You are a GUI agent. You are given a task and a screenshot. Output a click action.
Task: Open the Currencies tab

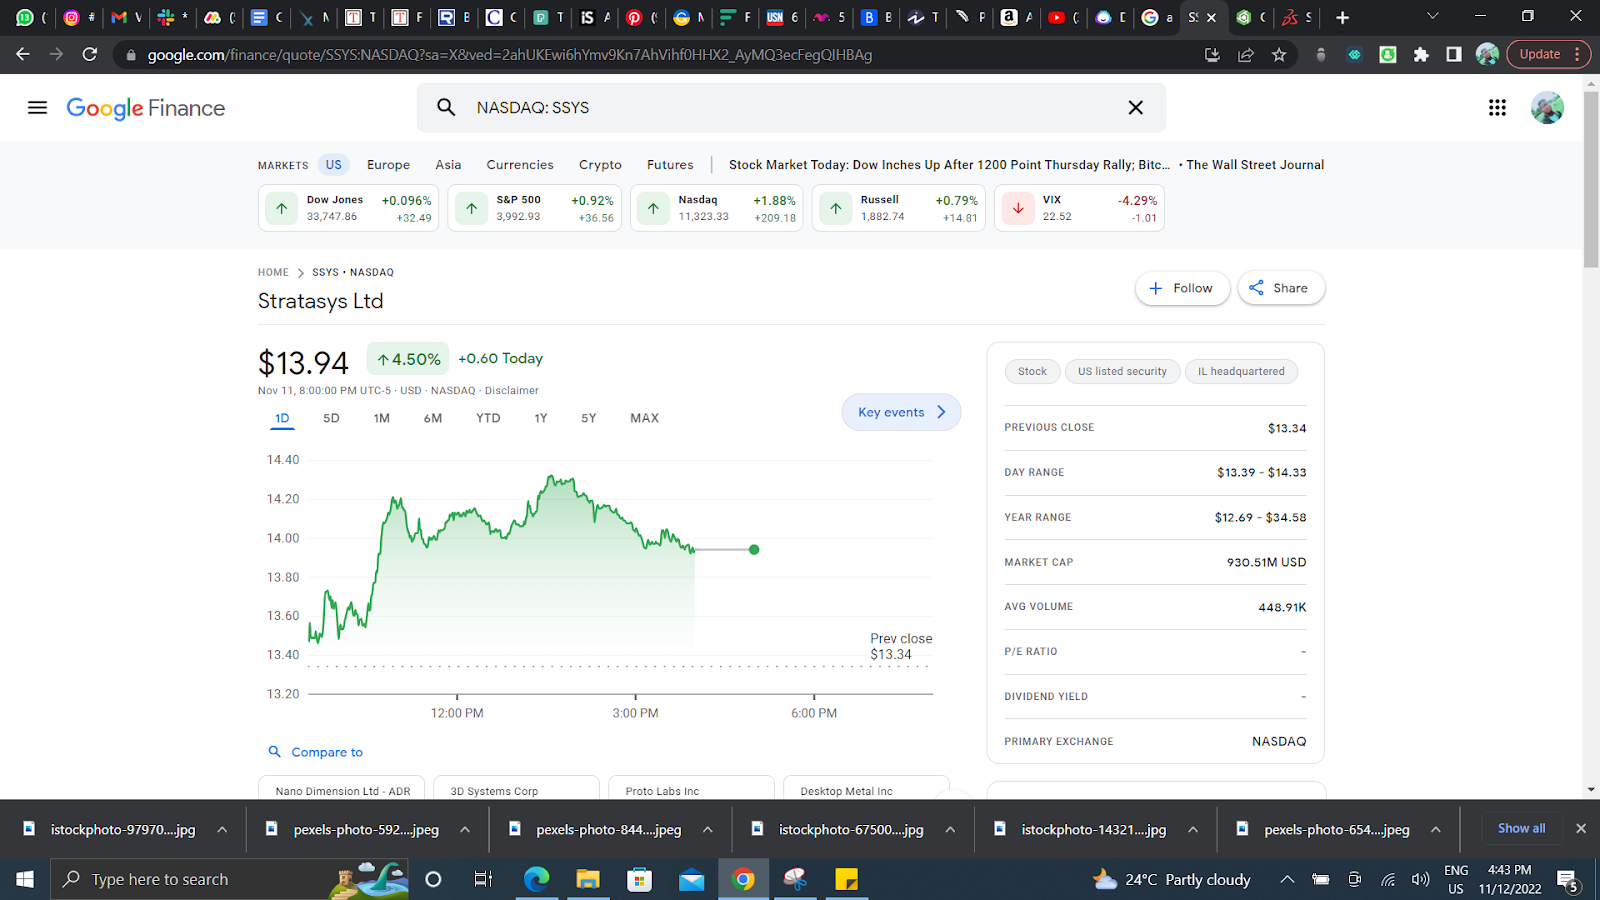520,165
